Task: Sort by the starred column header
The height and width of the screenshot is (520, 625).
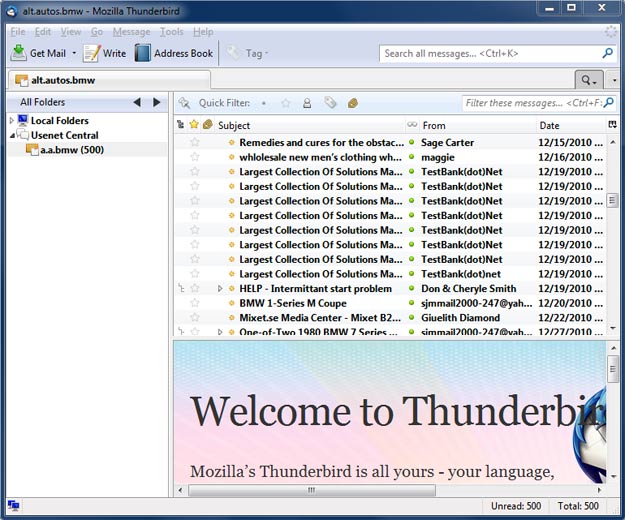Action: point(194,125)
